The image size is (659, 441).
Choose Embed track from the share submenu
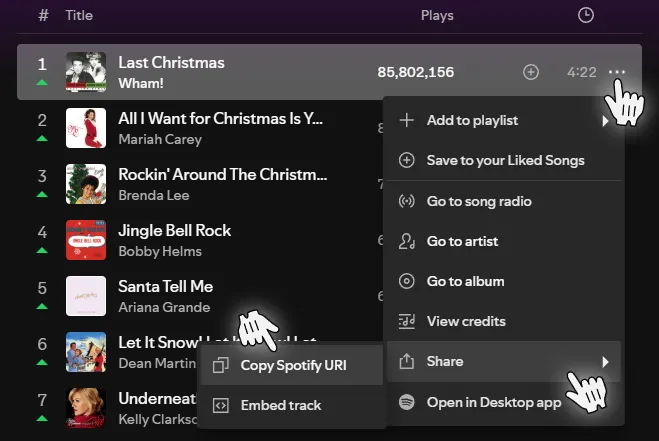281,405
